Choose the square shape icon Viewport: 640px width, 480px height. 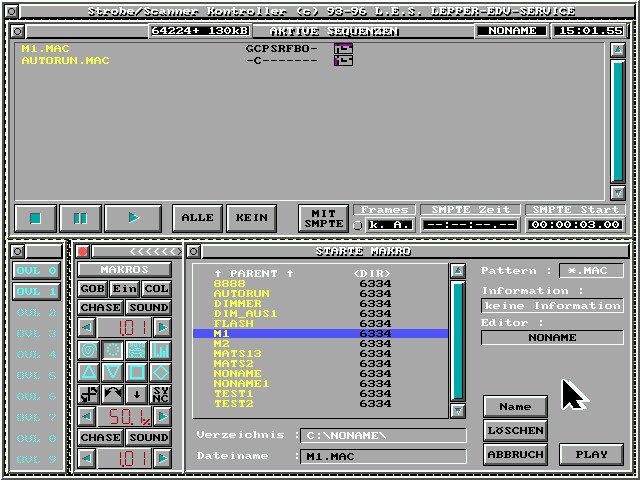pyautogui.click(x=136, y=372)
